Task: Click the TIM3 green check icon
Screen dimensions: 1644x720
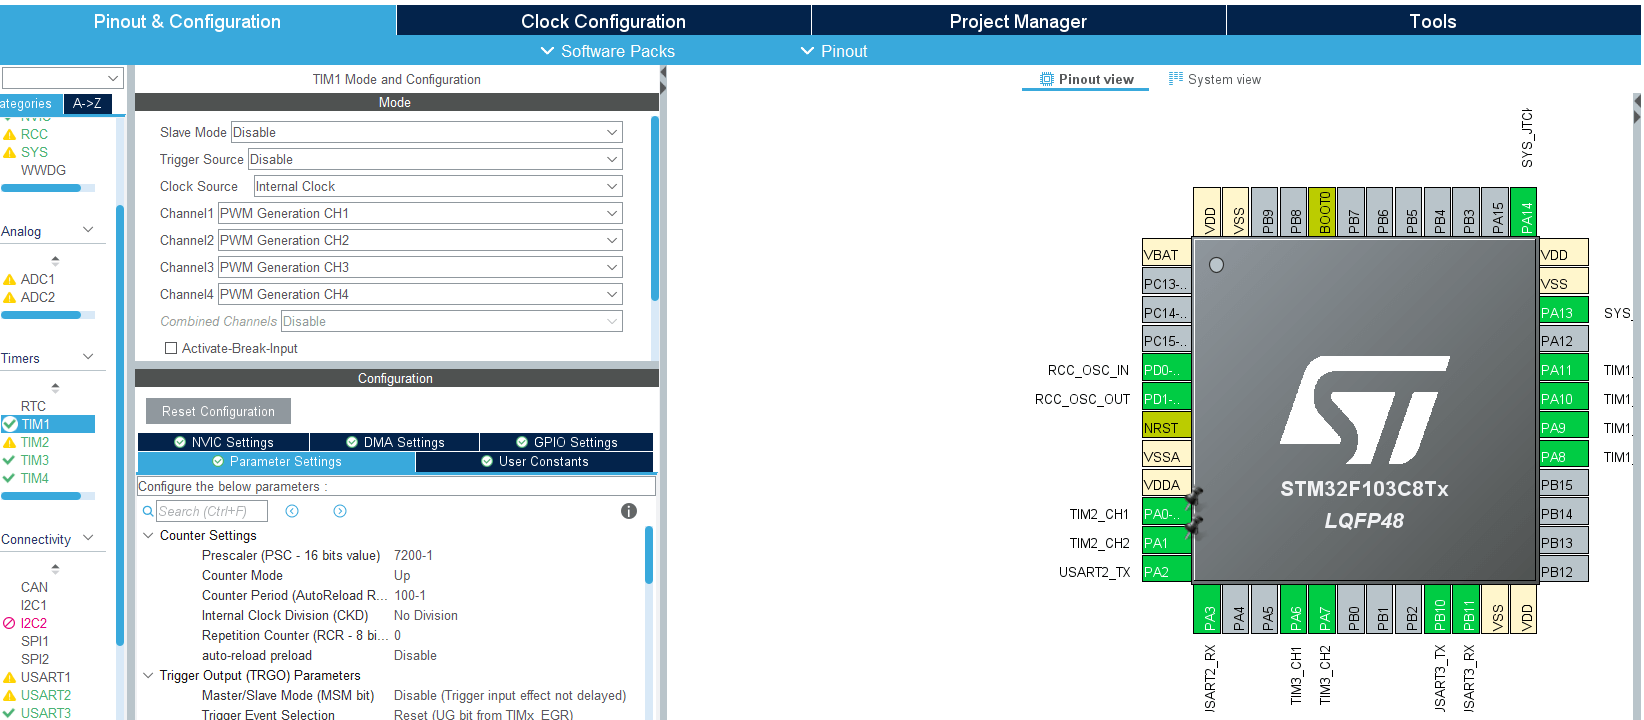Action: (x=10, y=460)
